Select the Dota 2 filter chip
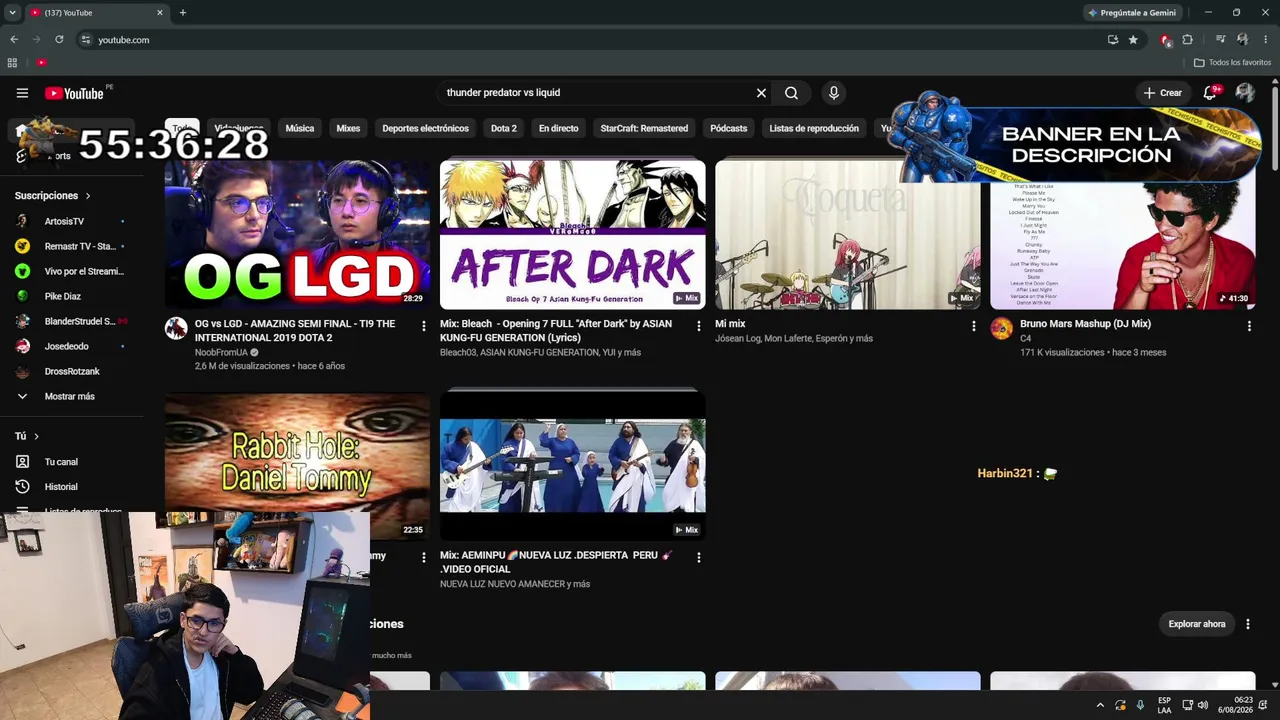This screenshot has width=1280, height=720. [x=504, y=128]
